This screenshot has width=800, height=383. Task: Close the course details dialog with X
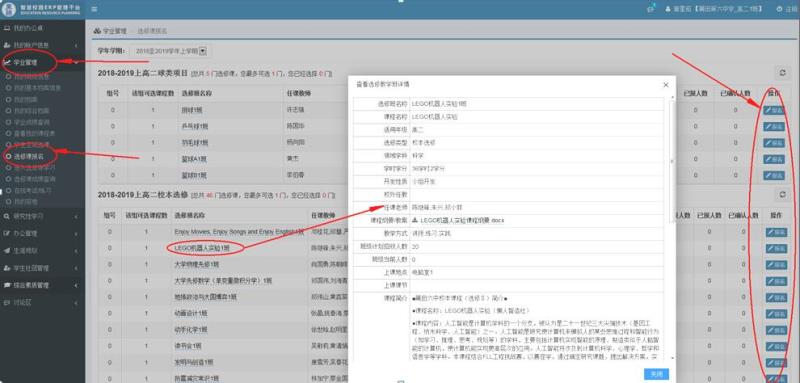[x=665, y=85]
